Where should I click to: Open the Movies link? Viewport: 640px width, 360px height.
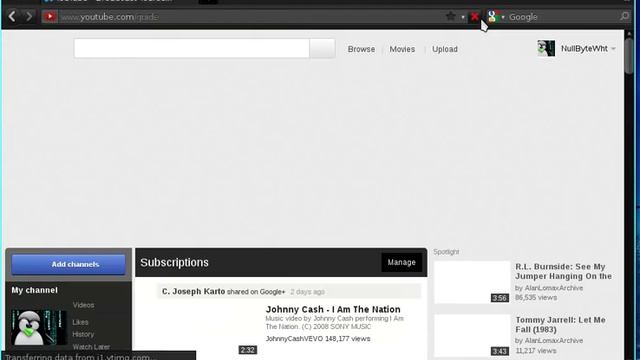pos(402,49)
